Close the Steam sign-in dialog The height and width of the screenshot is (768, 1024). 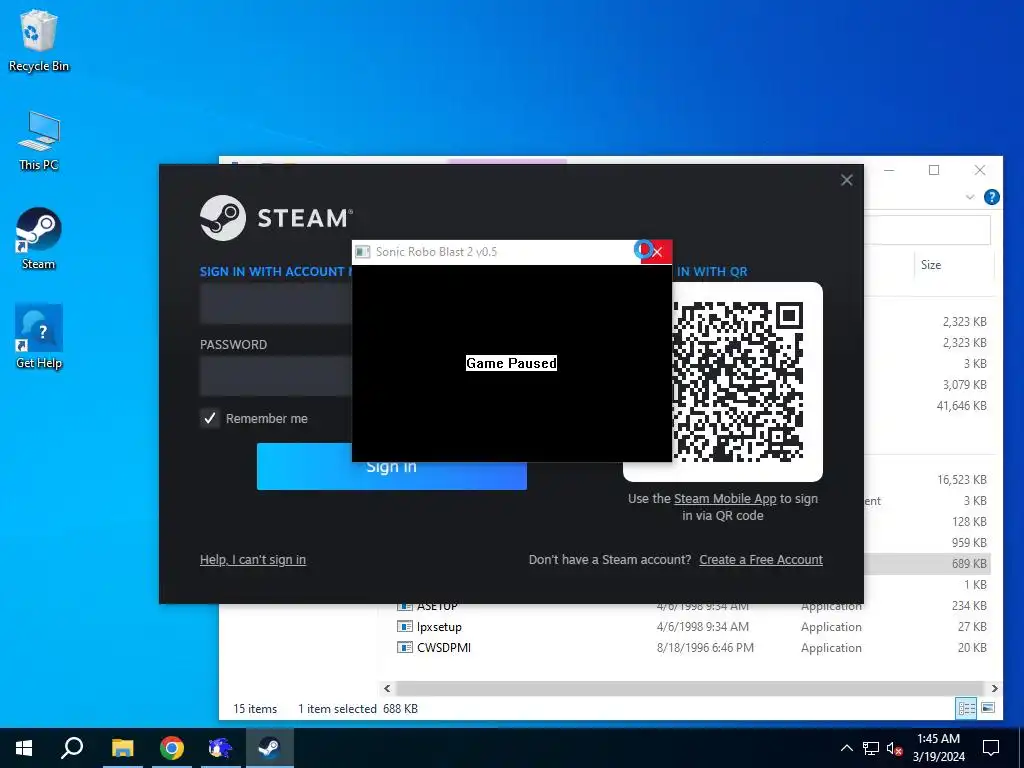[846, 180]
